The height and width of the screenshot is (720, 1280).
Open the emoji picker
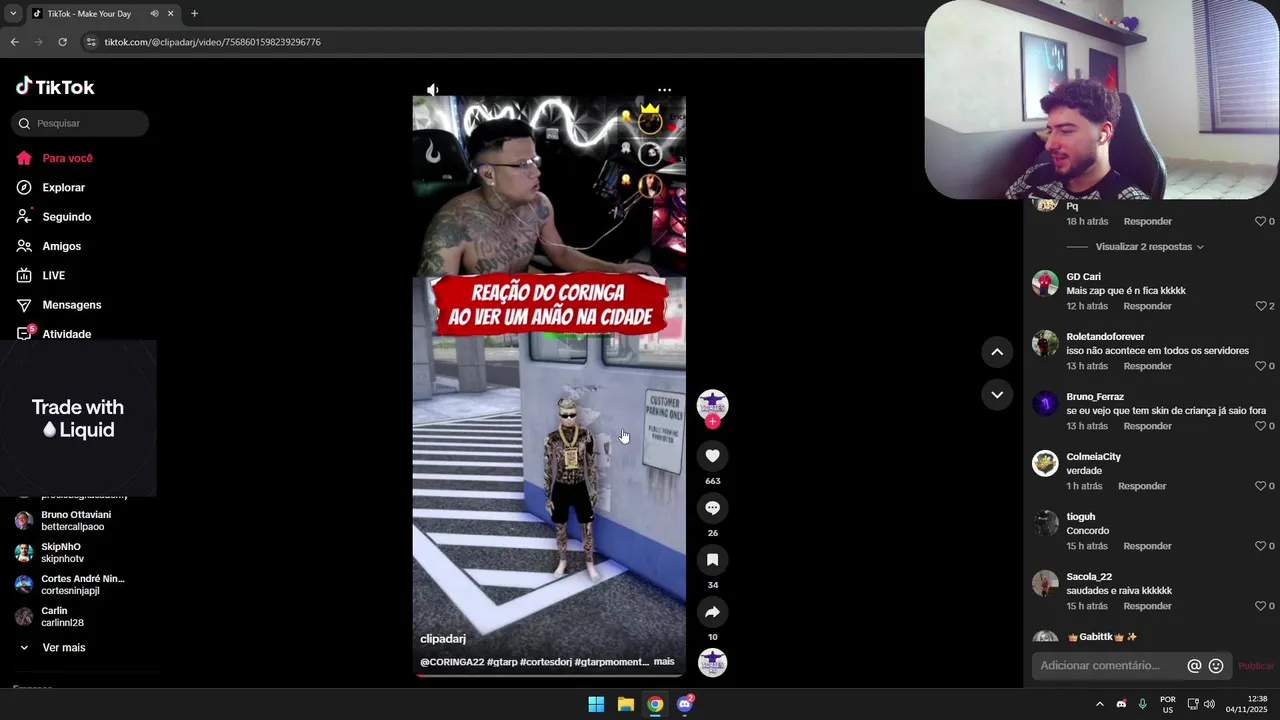(x=1216, y=666)
